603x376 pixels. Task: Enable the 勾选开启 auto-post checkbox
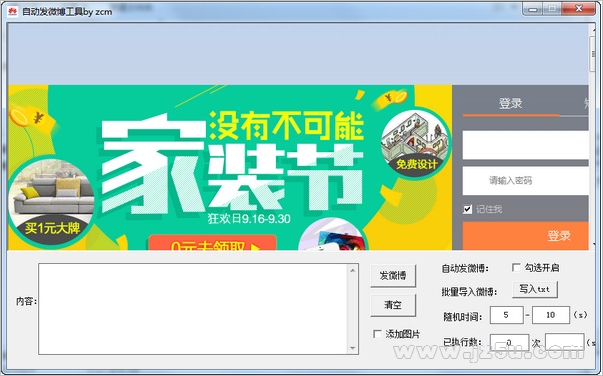[x=516, y=267]
